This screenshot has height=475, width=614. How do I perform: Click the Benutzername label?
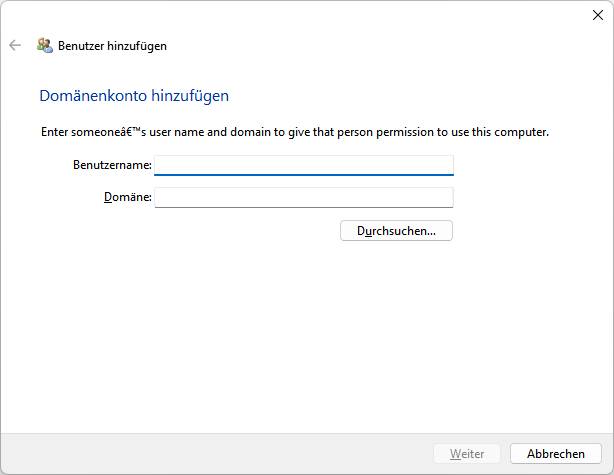(112, 165)
